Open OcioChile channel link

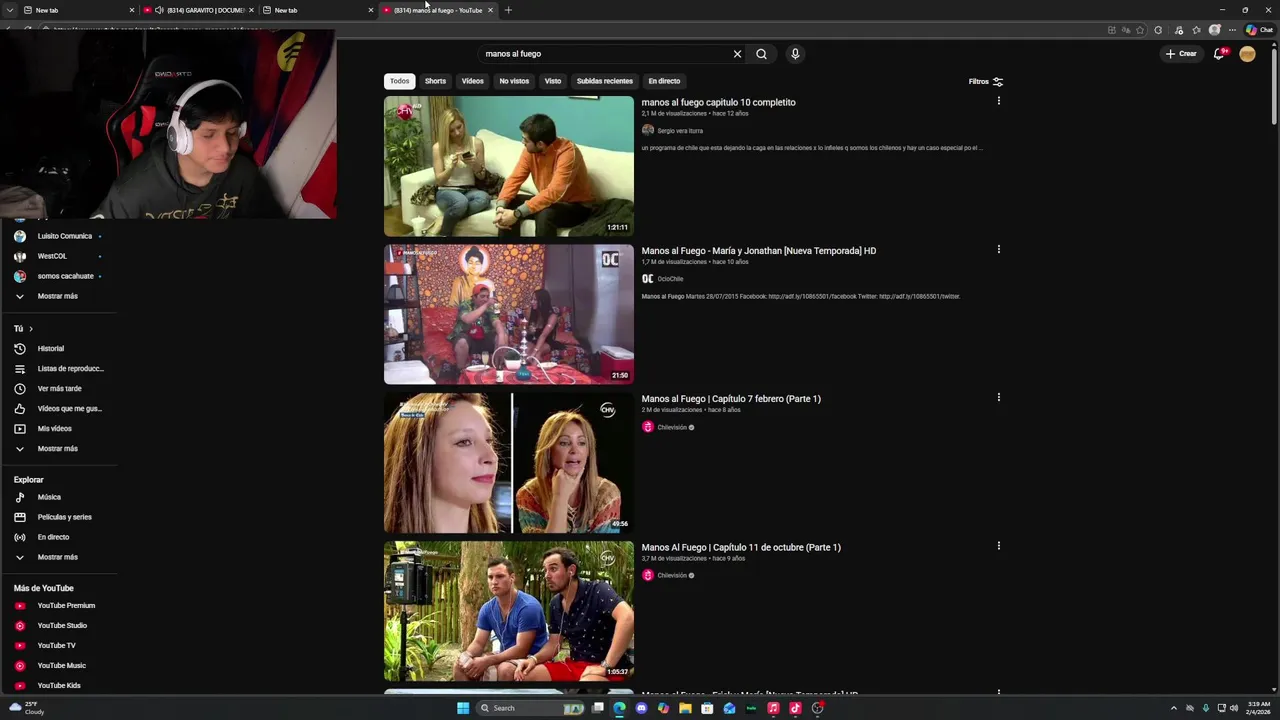click(x=670, y=279)
